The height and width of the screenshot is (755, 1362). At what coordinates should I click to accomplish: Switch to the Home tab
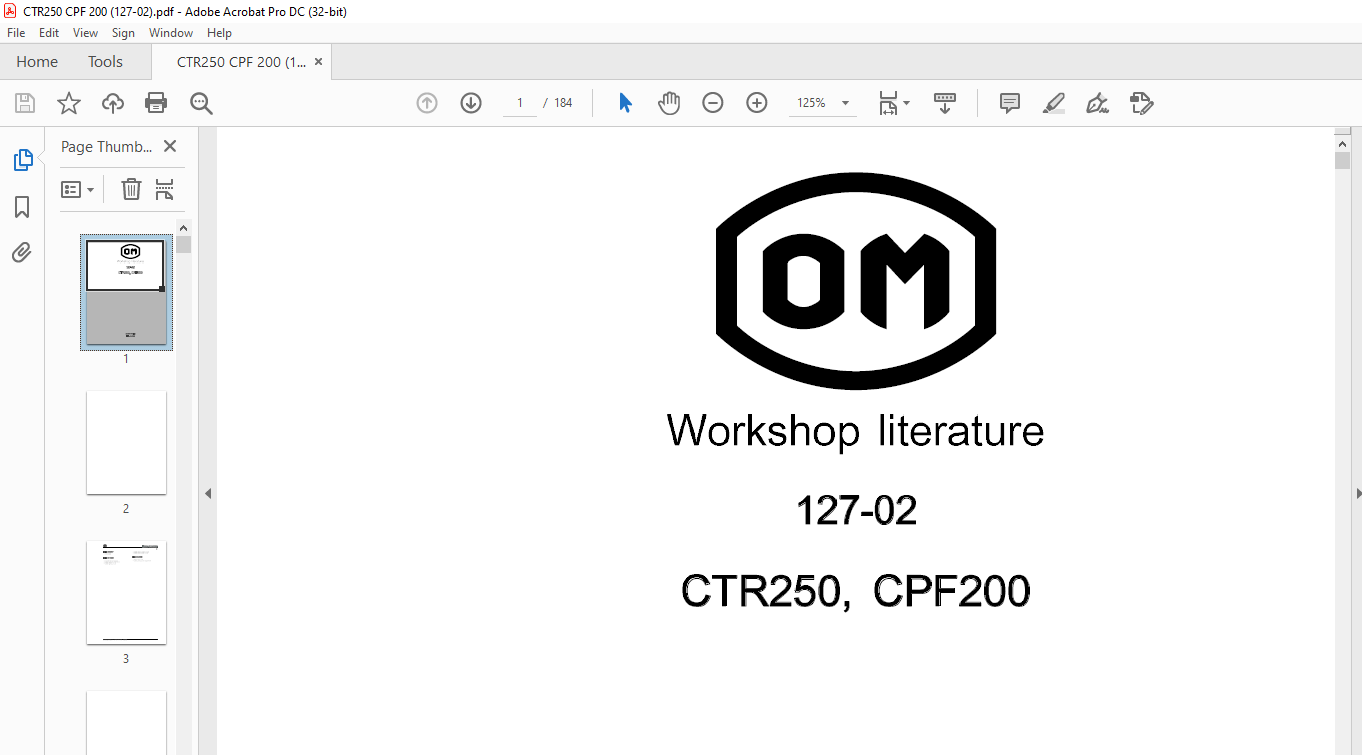pyautogui.click(x=37, y=61)
